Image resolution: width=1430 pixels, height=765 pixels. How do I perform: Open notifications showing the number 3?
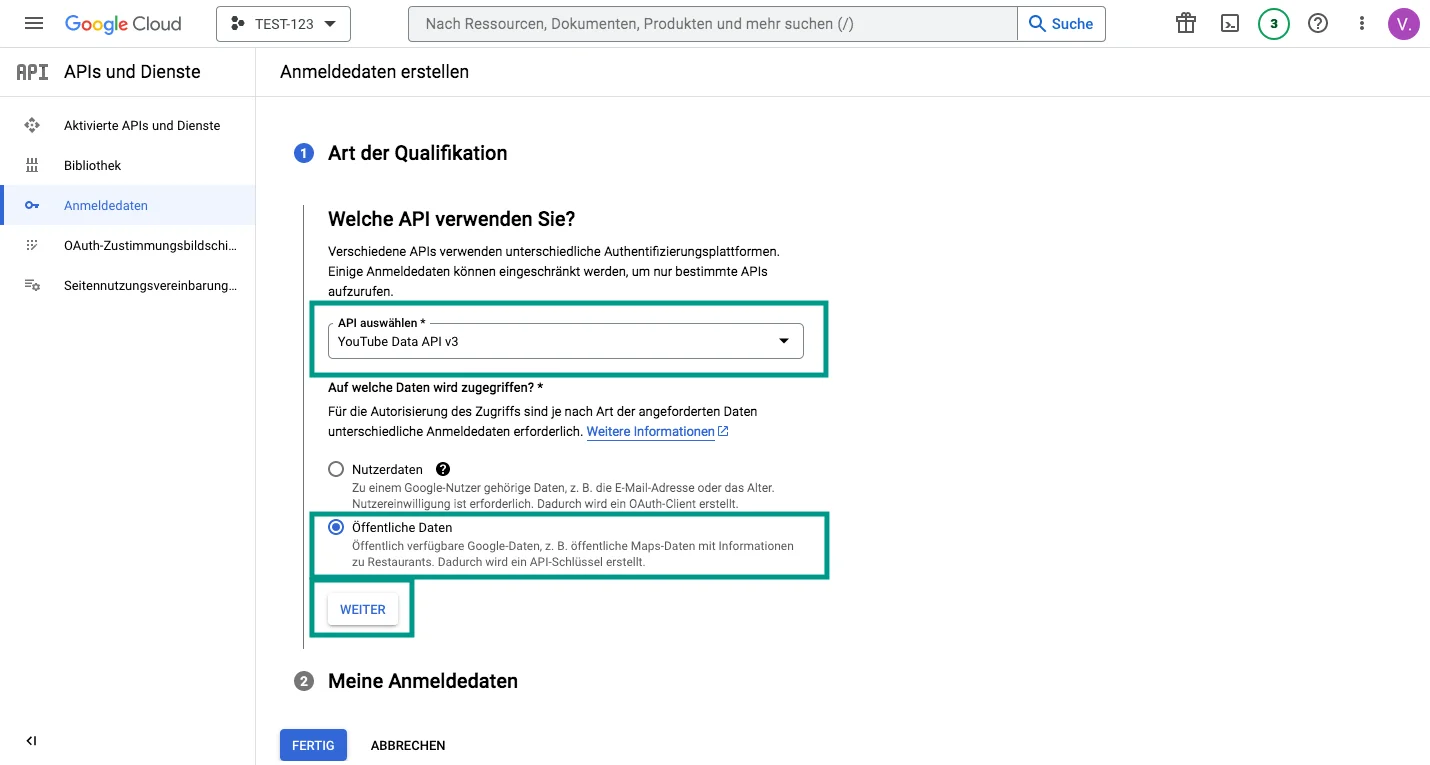[x=1273, y=22]
